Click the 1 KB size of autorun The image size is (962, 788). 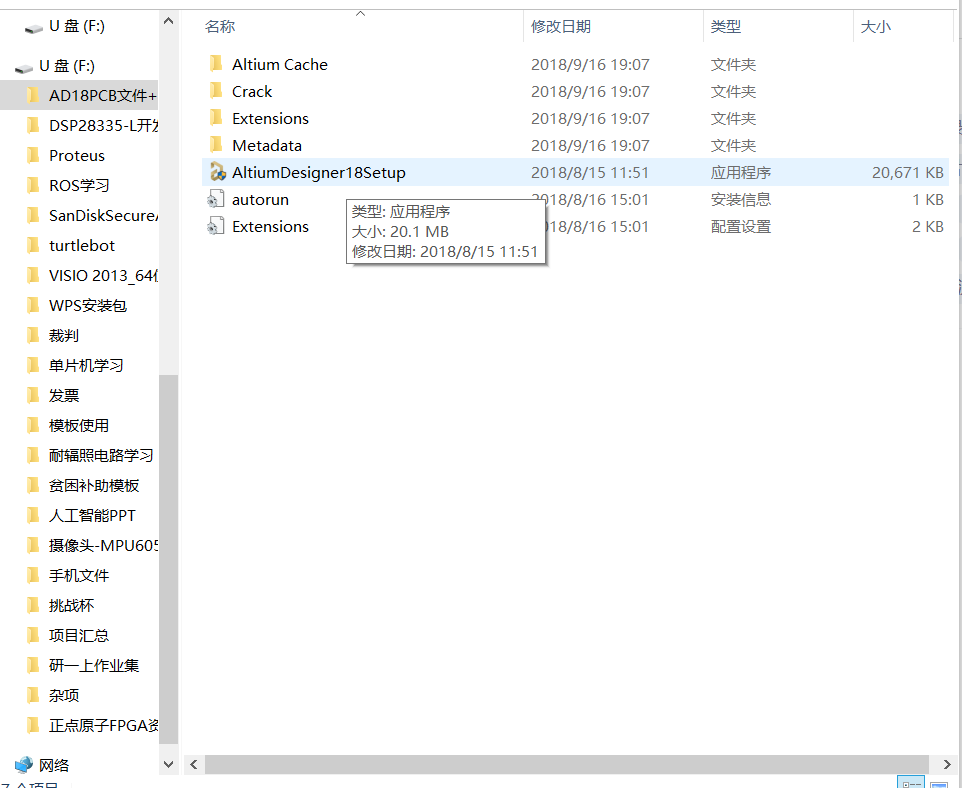(x=928, y=199)
